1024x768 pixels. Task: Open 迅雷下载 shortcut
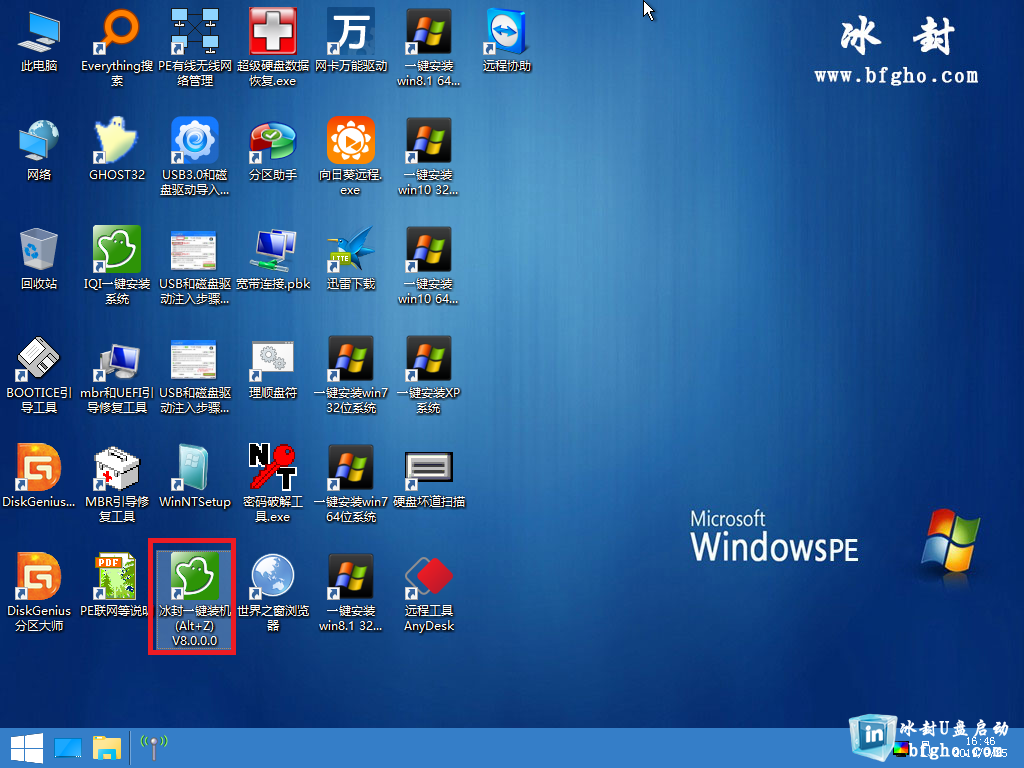coord(351,259)
